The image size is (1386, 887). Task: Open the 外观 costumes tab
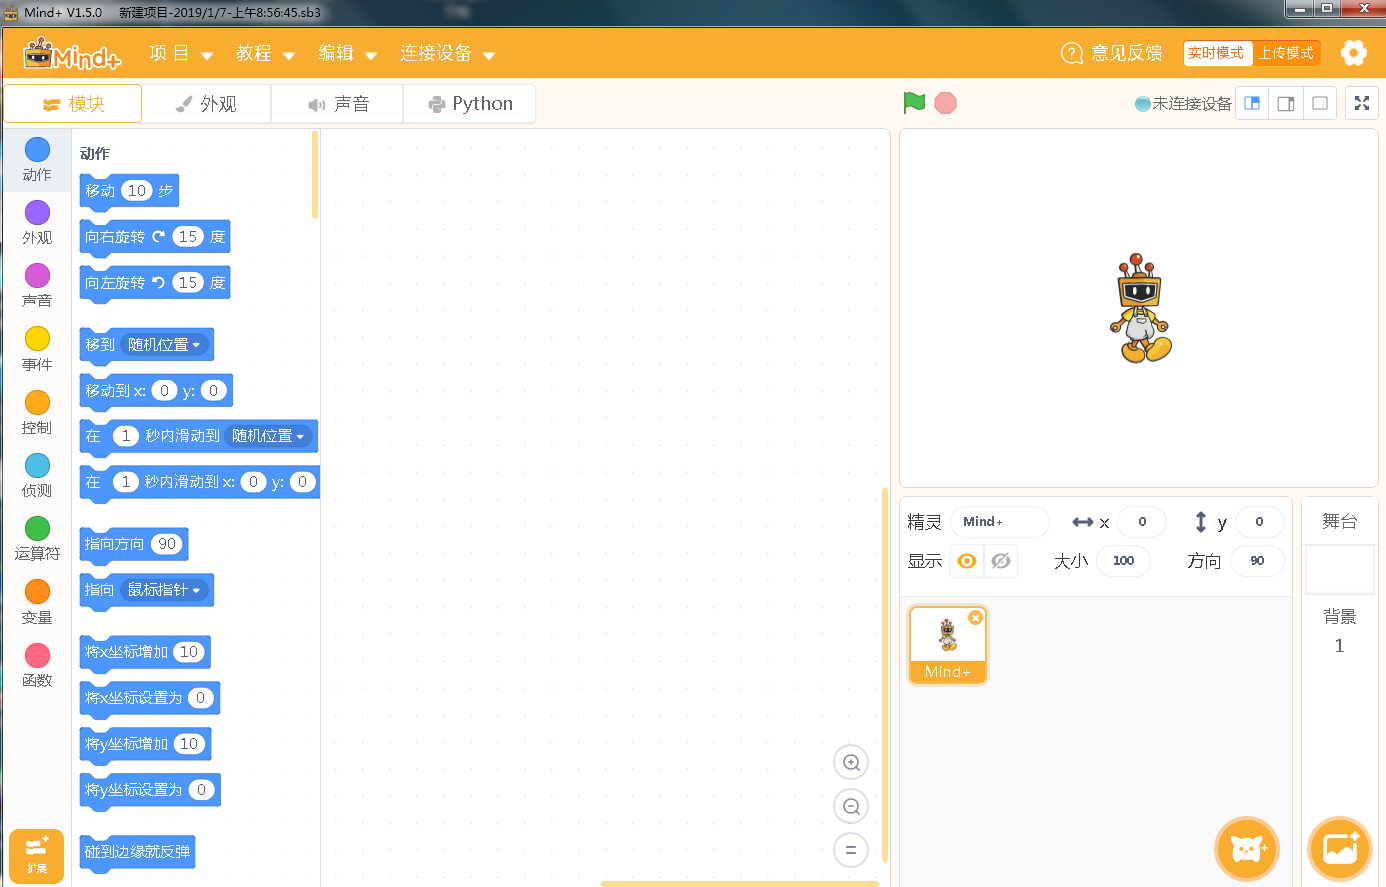point(206,104)
